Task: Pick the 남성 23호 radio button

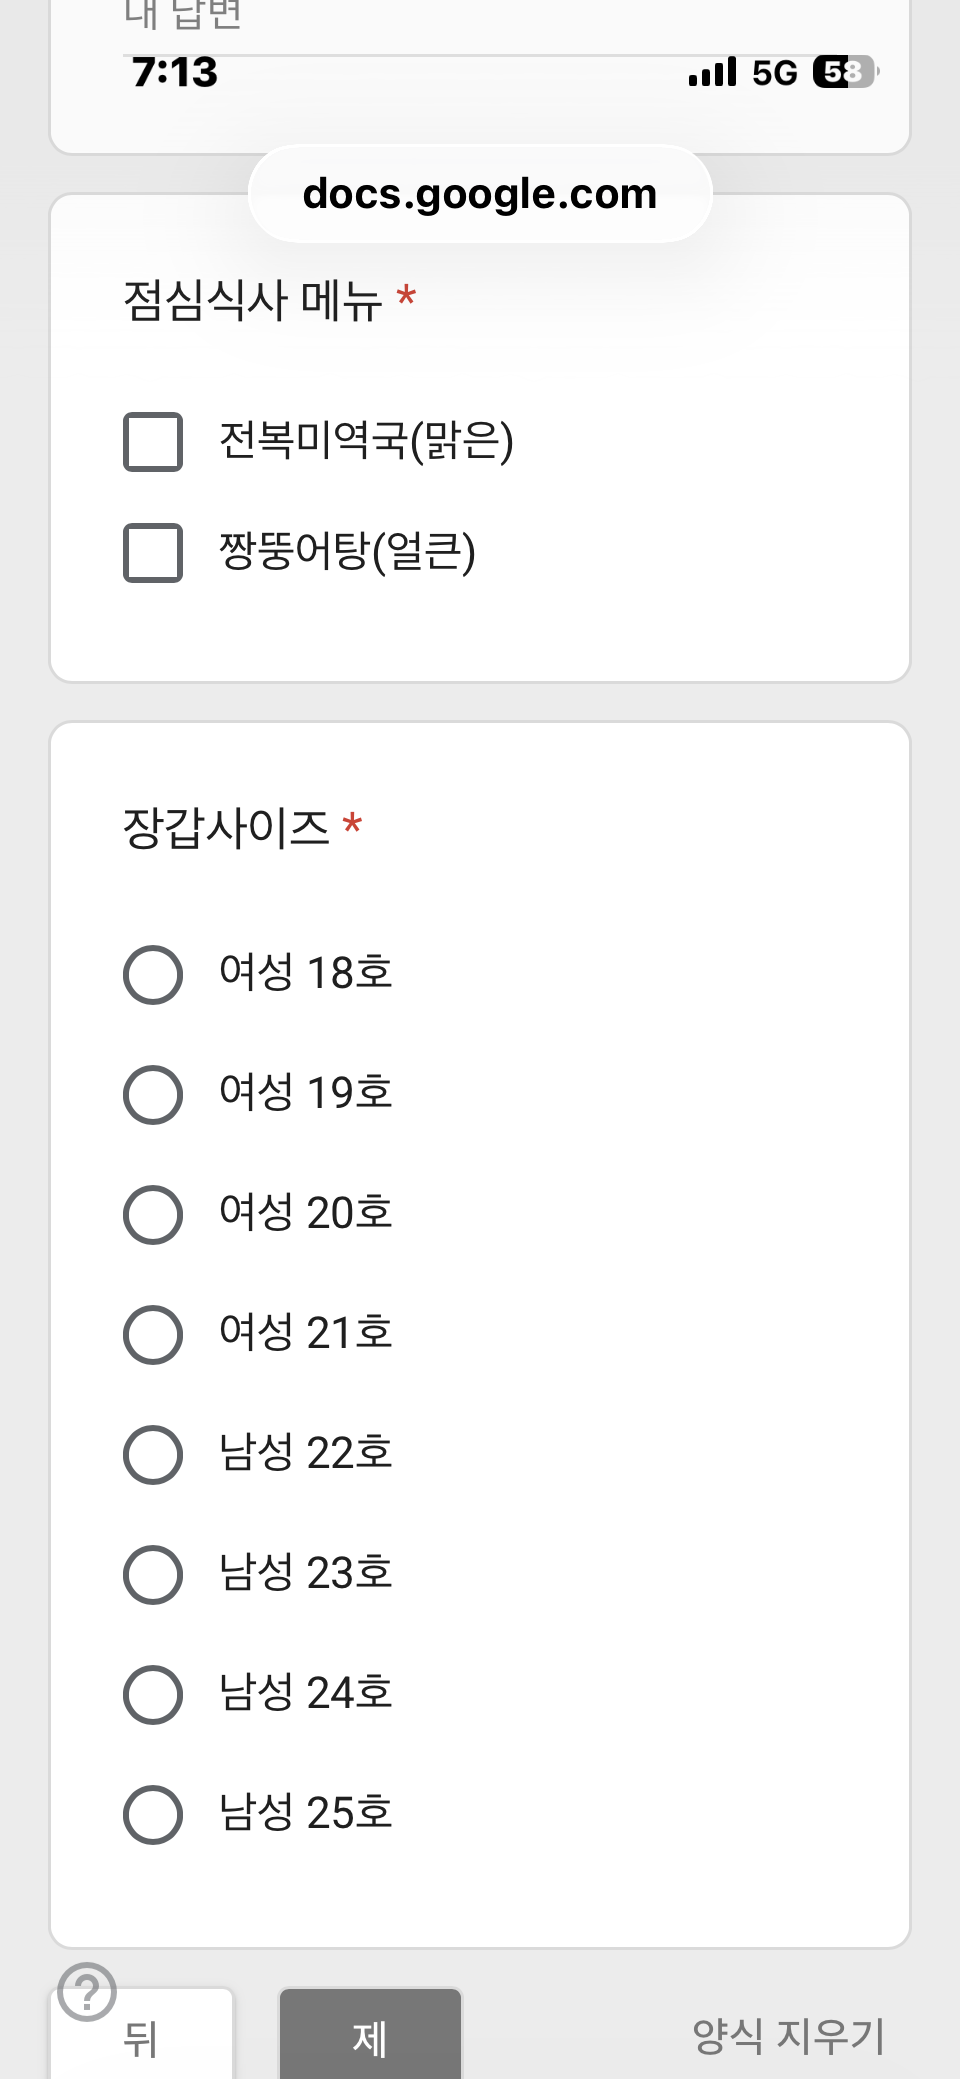Action: [x=153, y=1574]
